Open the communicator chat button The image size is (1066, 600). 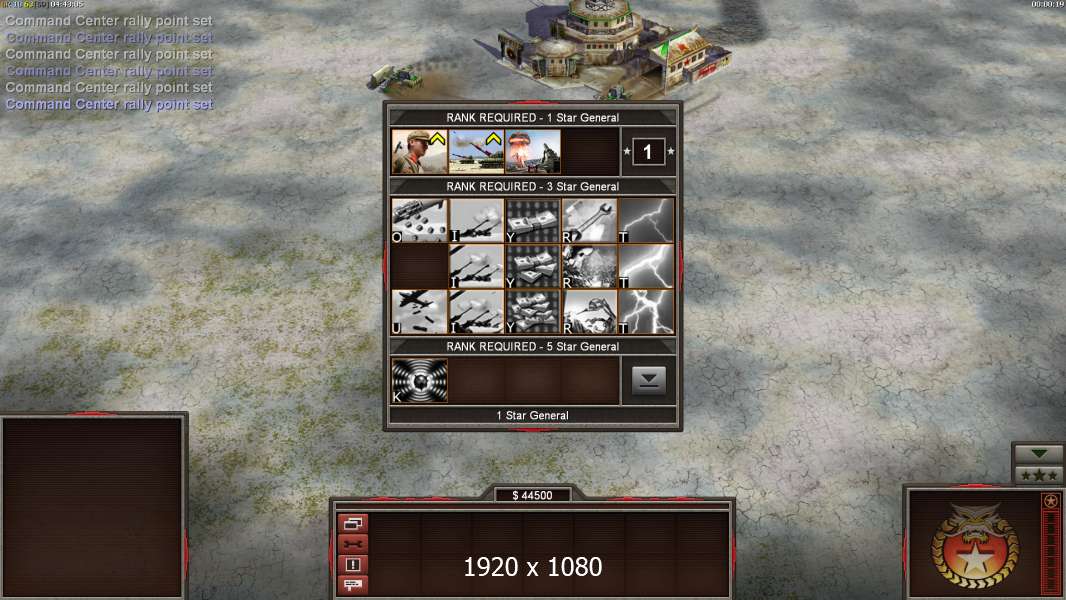pyautogui.click(x=353, y=584)
